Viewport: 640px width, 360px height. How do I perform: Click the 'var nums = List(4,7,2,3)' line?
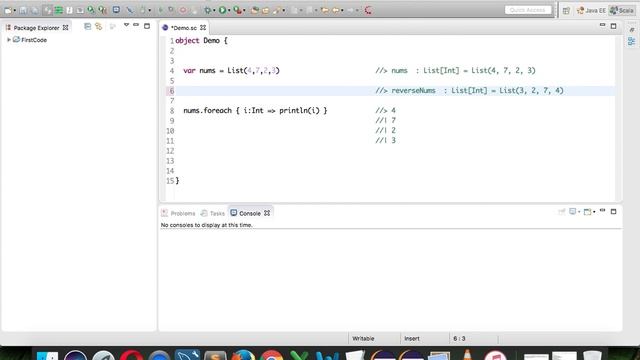pyautogui.click(x=231, y=71)
